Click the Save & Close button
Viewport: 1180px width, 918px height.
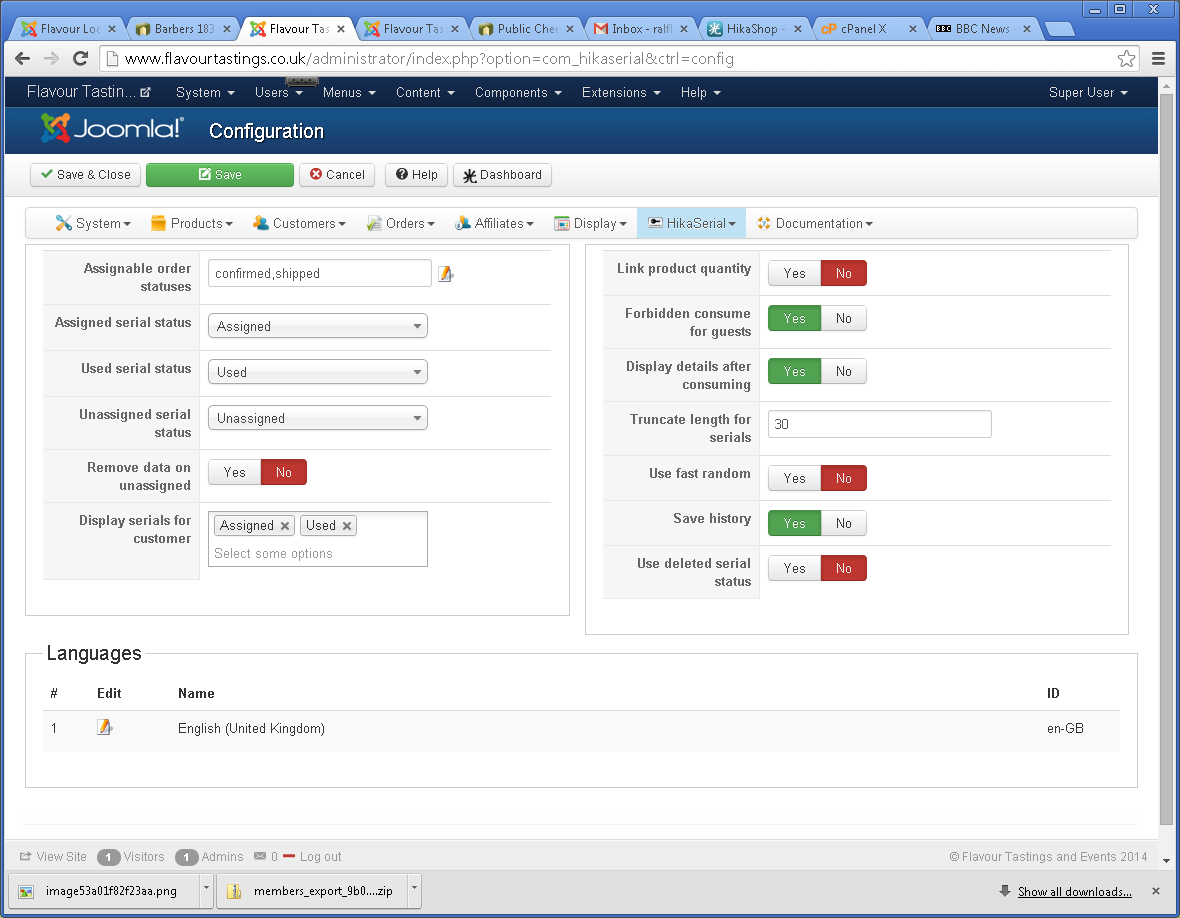tap(86, 175)
